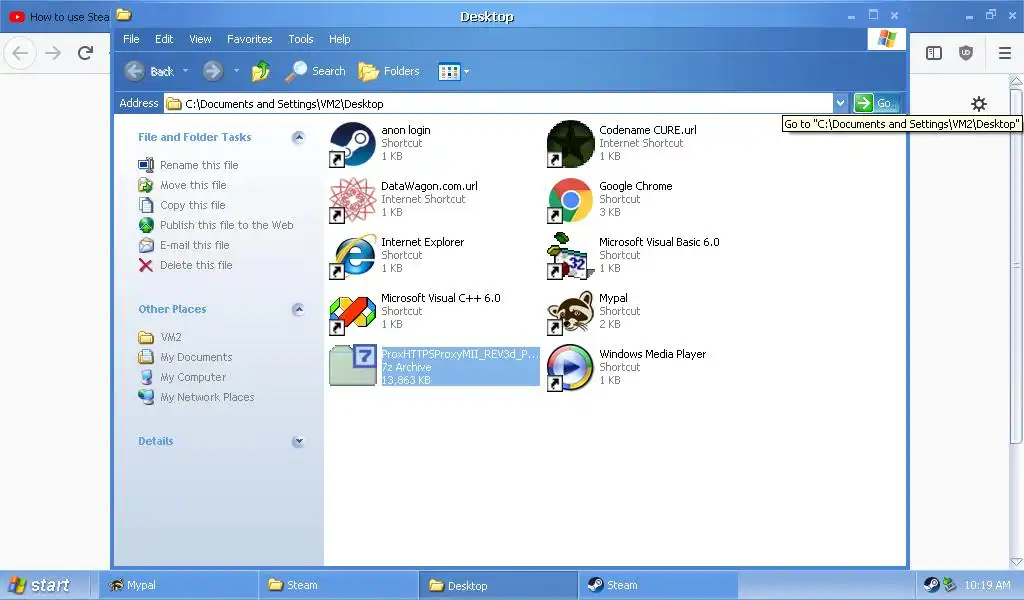Launch the Google Chrome shortcut

[x=570, y=200]
